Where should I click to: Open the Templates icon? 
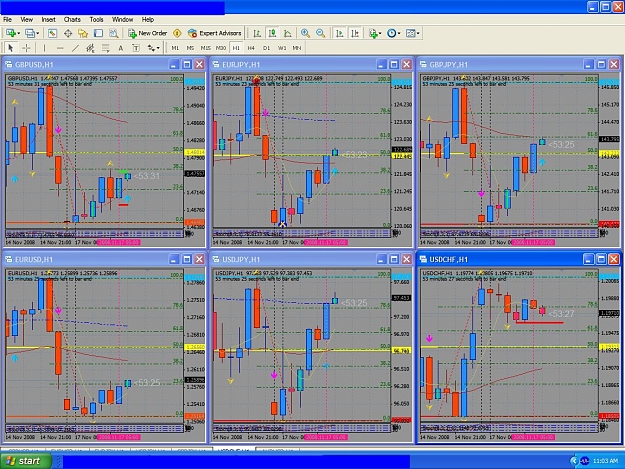[410, 33]
